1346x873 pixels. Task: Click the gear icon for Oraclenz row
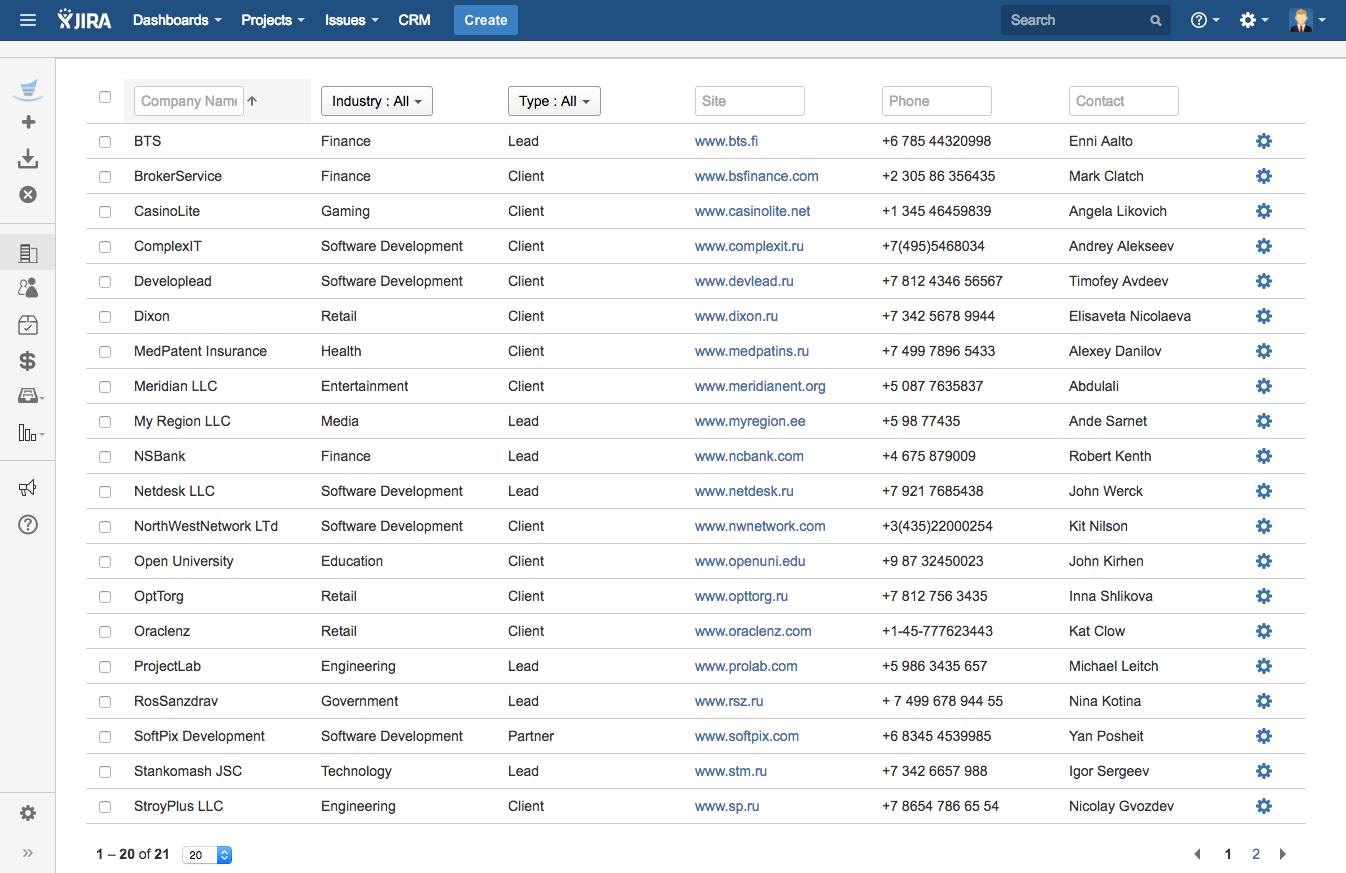click(x=1263, y=631)
